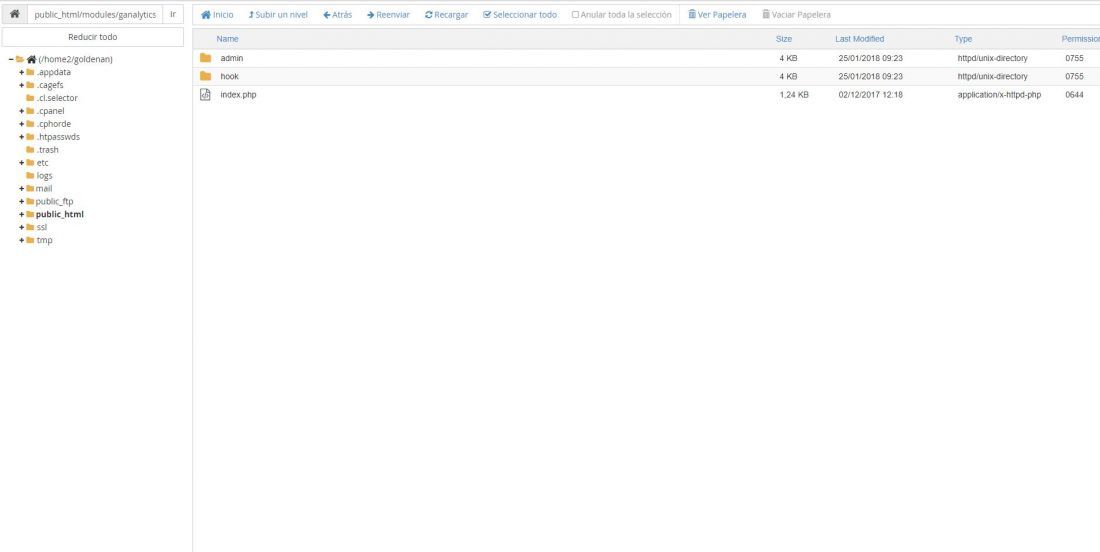
Task: Expand the .appdata folder
Action: point(22,72)
